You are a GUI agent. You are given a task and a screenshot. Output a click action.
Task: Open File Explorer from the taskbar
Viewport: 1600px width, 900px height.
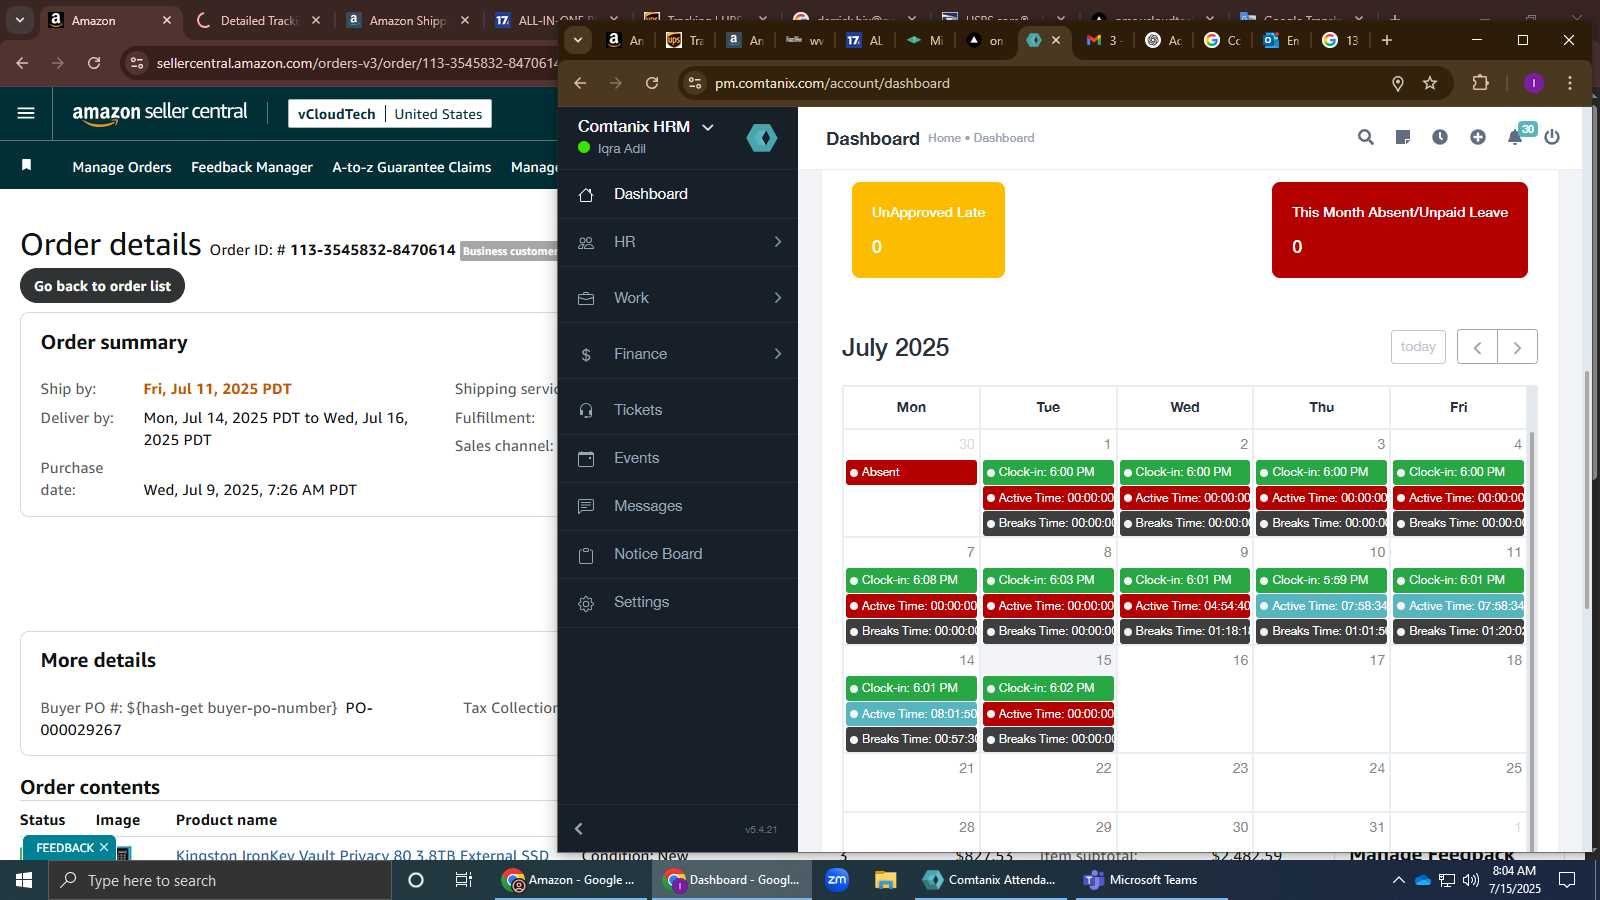pos(885,880)
